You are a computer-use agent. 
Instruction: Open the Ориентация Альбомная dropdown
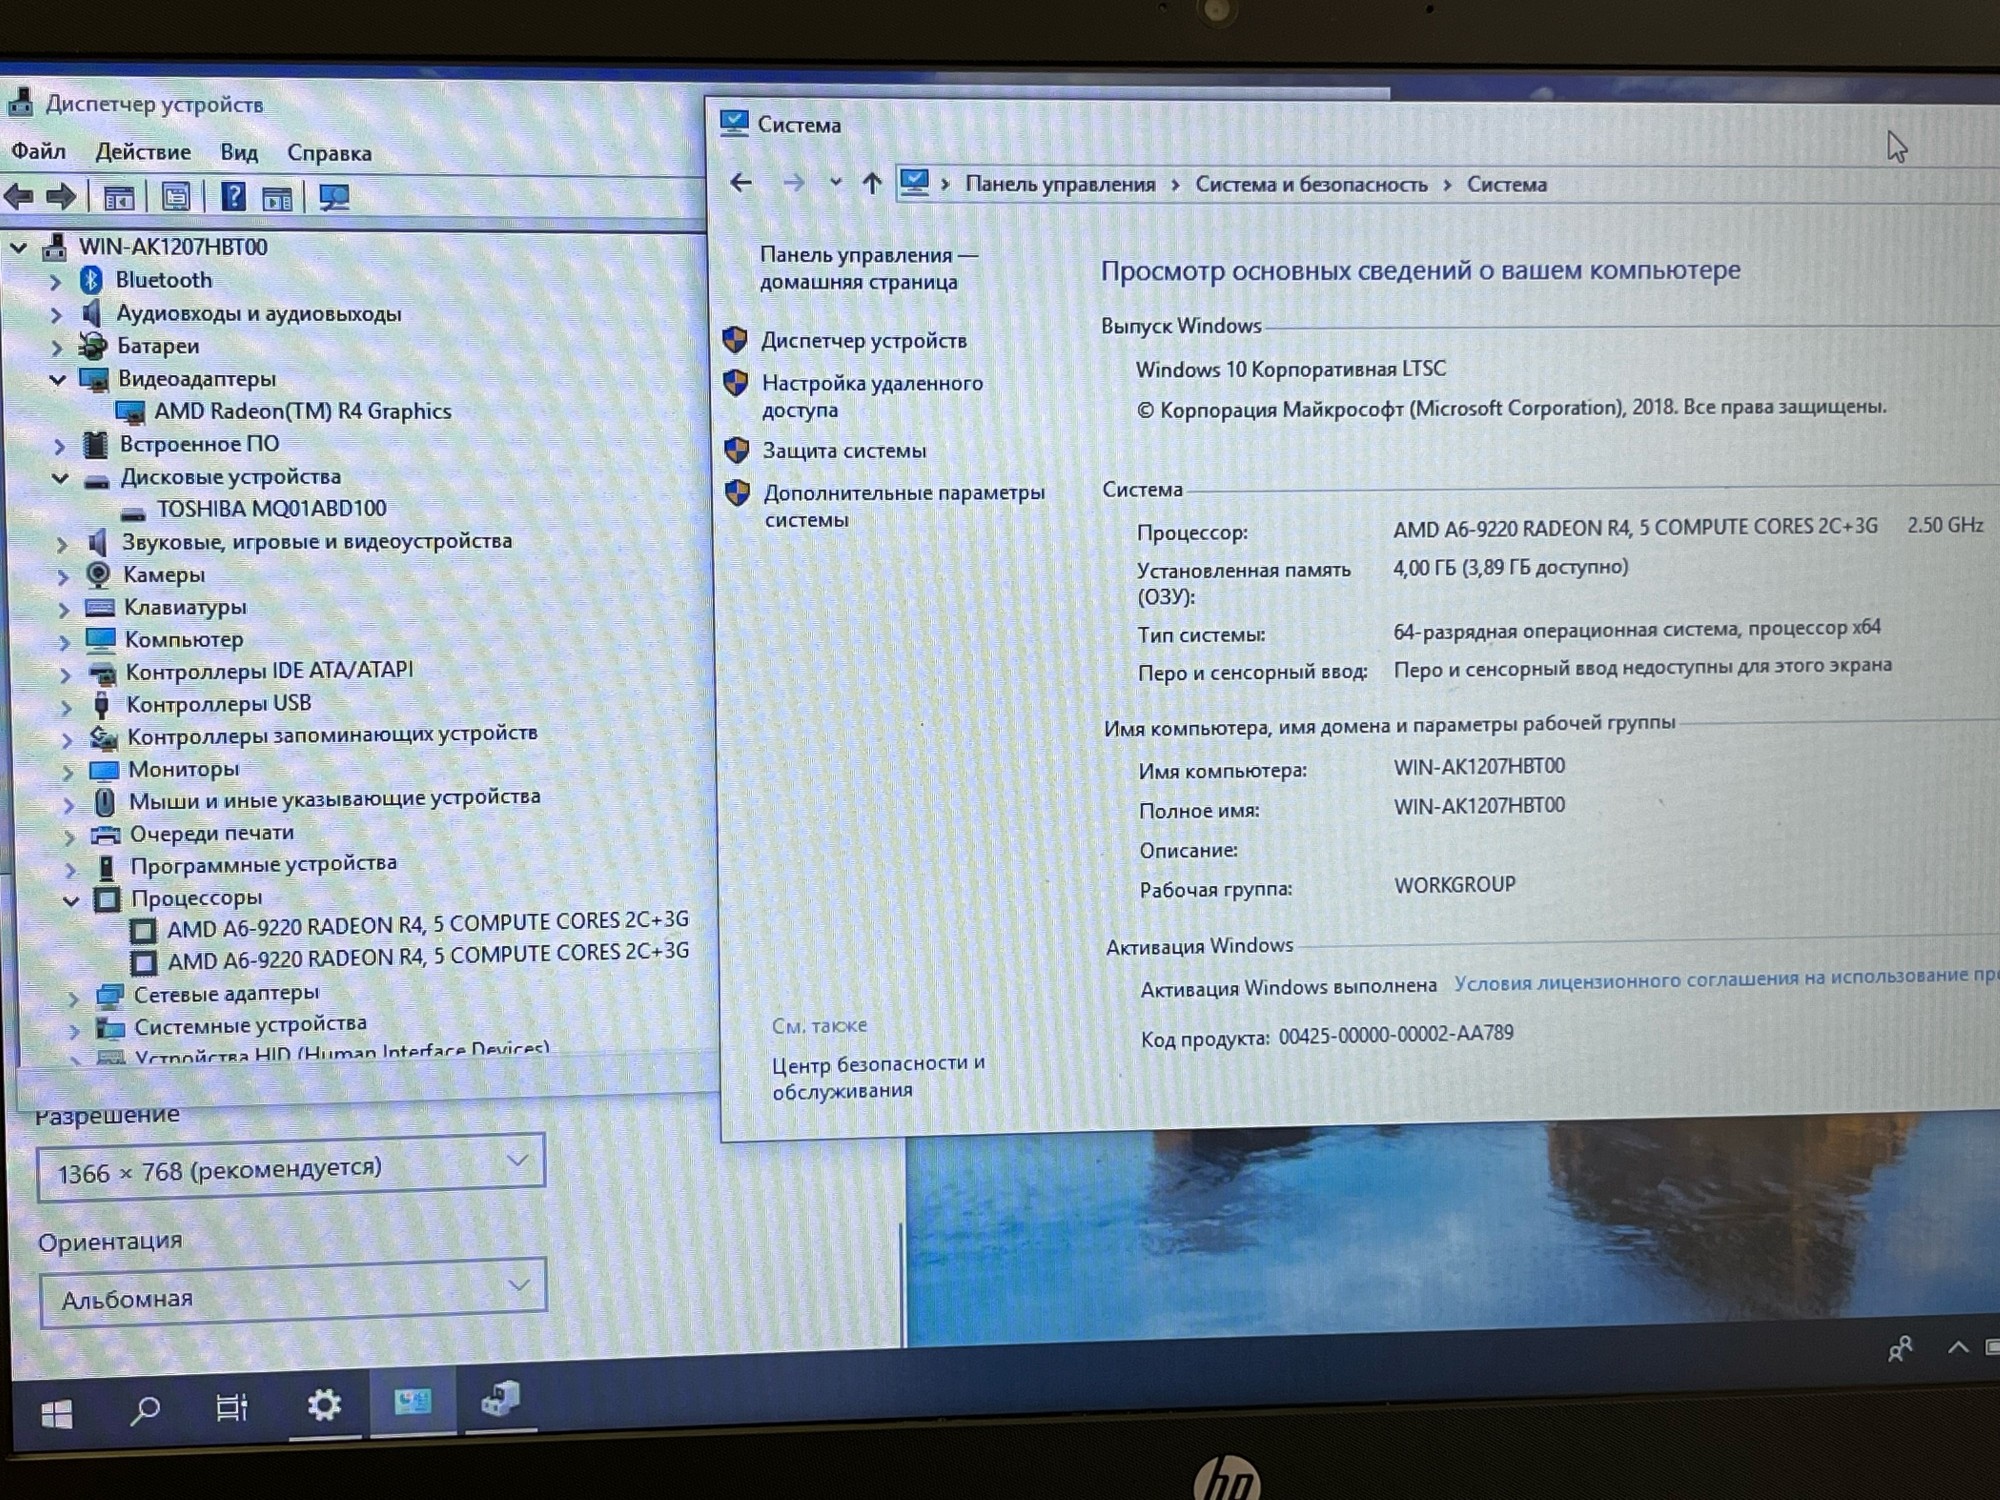[293, 1293]
